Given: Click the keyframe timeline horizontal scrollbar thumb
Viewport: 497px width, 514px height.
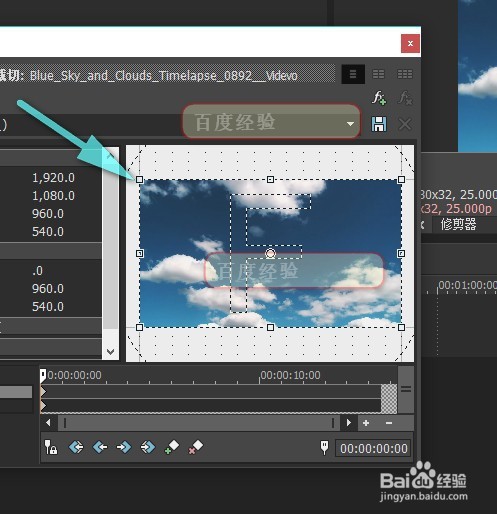Looking at the screenshot, I should click(x=199, y=423).
